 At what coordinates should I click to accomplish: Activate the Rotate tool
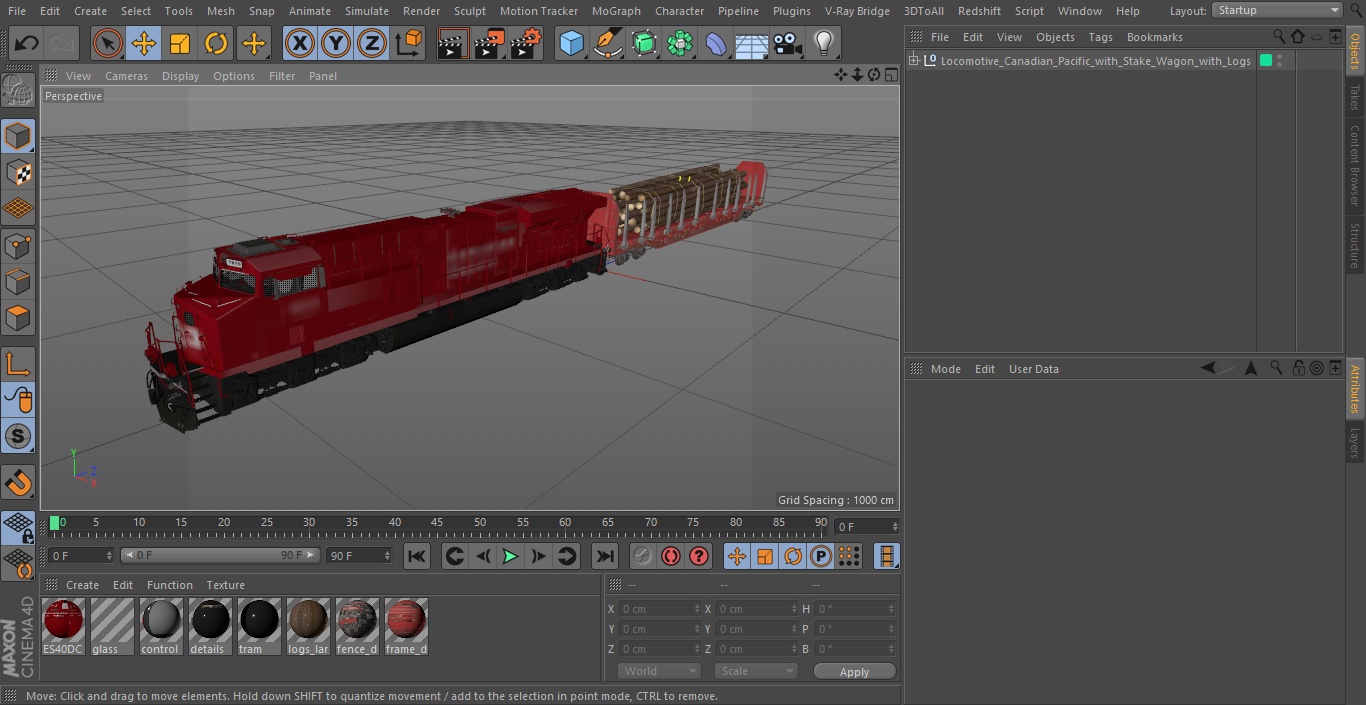pyautogui.click(x=216, y=43)
